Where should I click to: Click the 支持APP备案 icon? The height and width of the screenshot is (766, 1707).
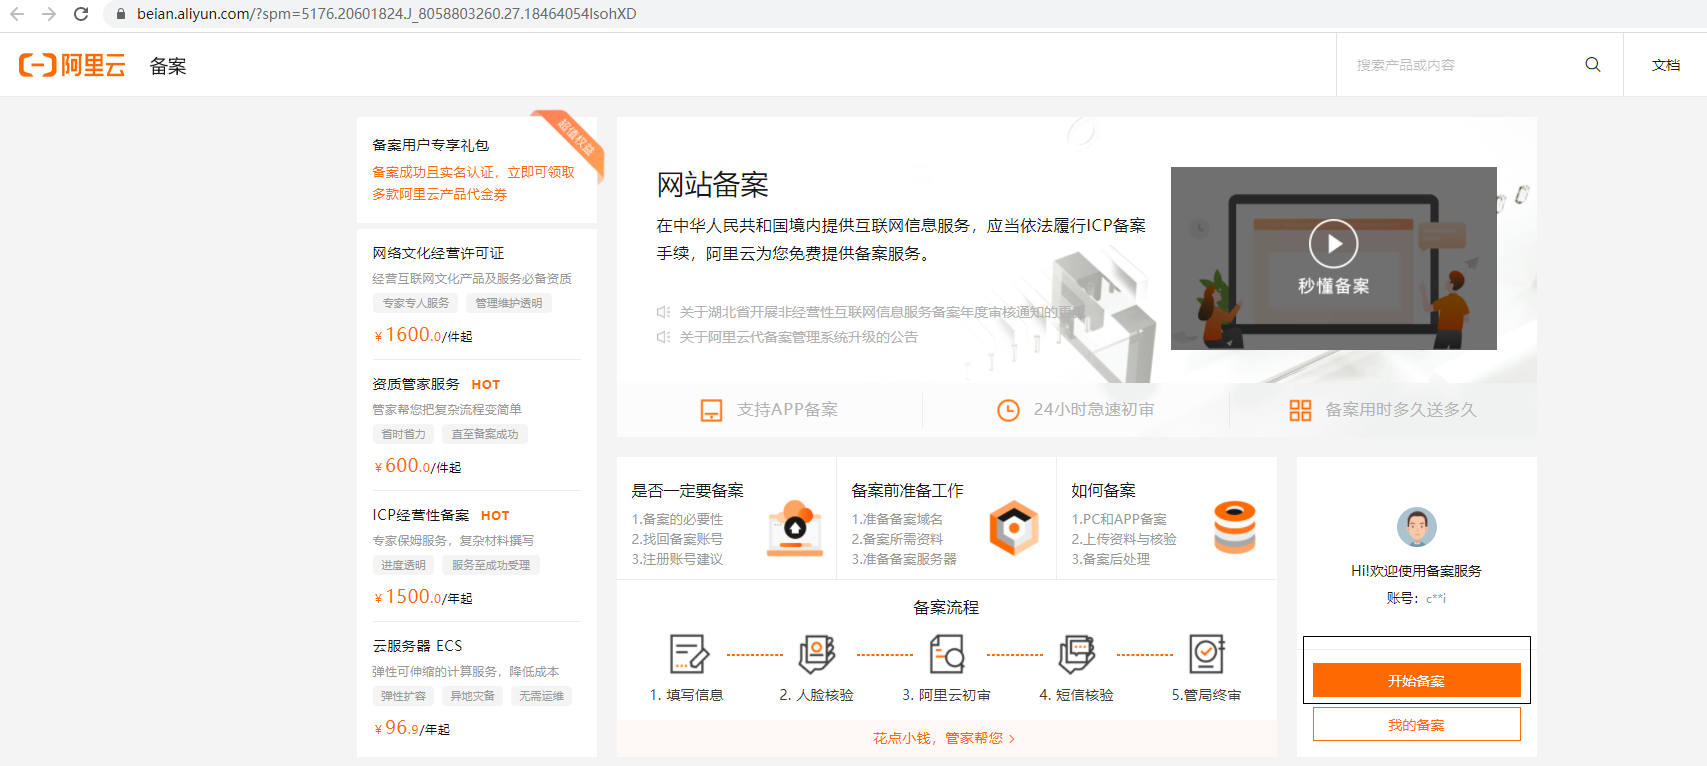[711, 410]
